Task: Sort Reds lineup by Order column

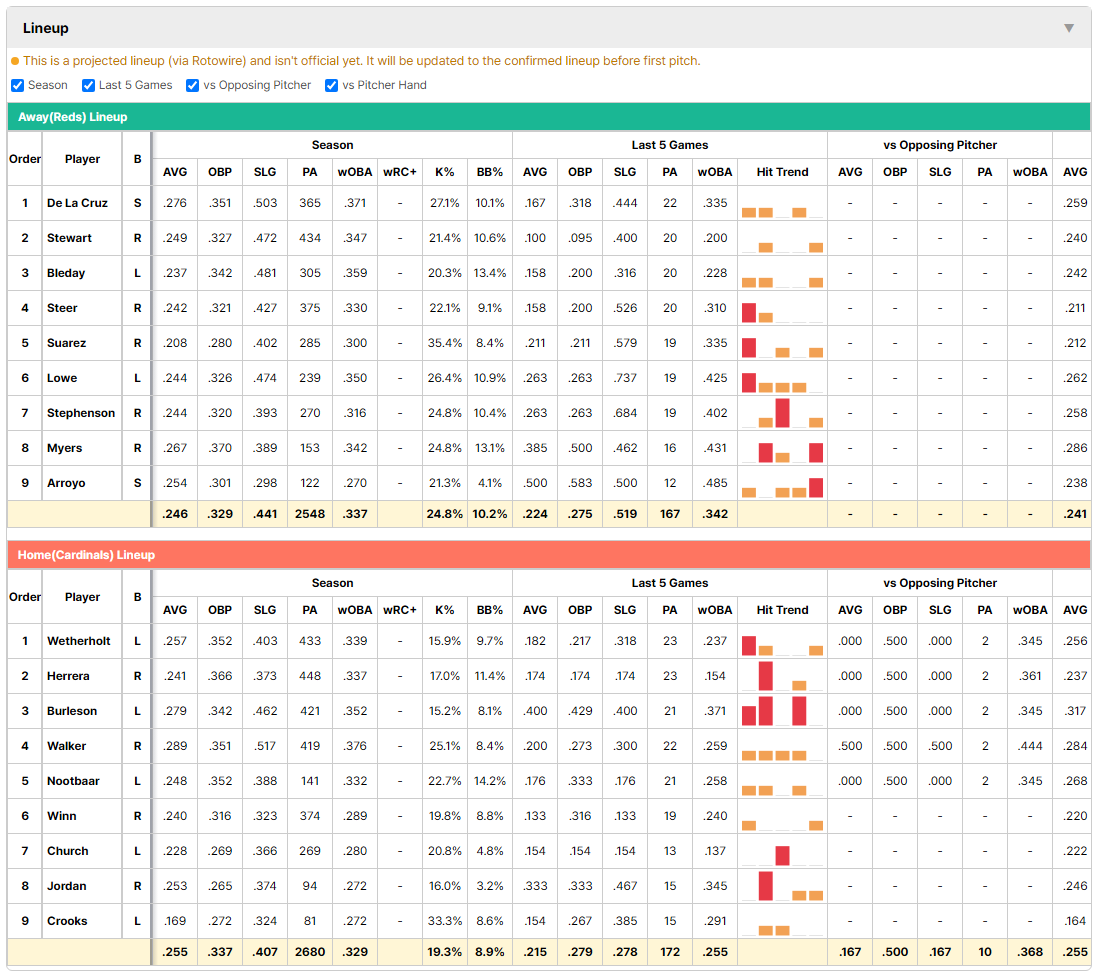Action: point(25,159)
